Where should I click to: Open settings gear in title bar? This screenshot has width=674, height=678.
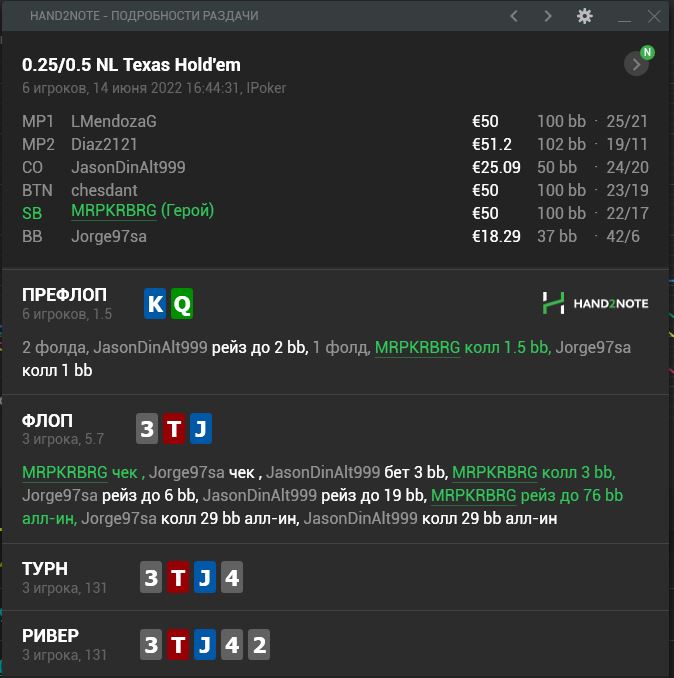585,16
